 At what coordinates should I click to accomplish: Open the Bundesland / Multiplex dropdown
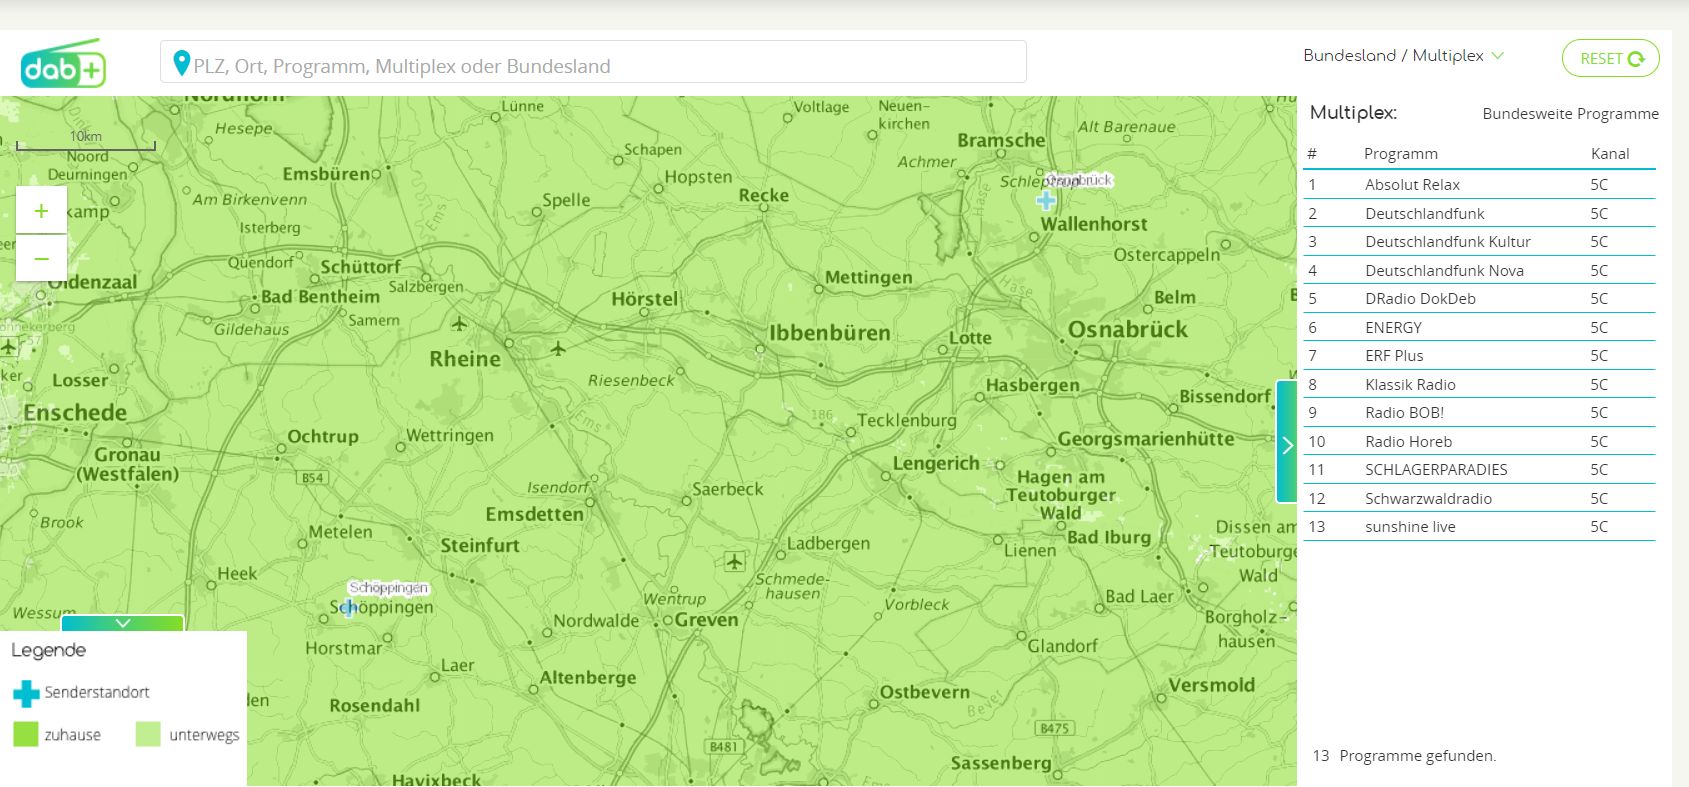pos(1402,56)
